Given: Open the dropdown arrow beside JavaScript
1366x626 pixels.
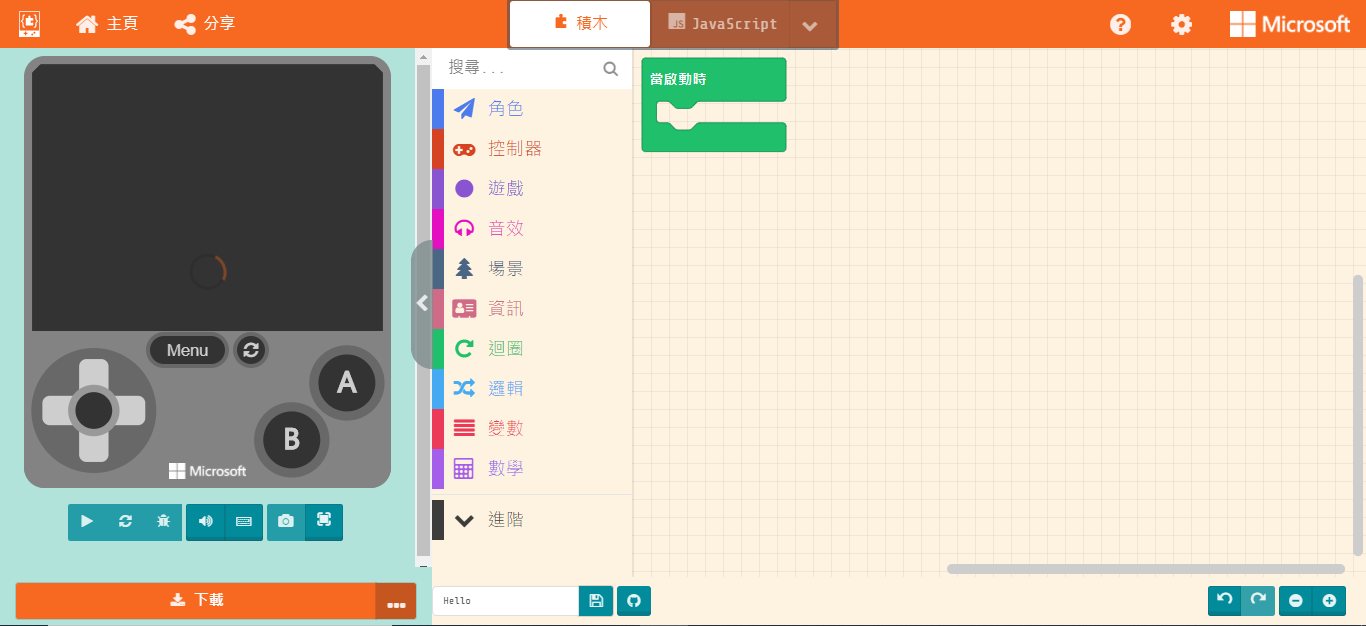Looking at the screenshot, I should pyautogui.click(x=811, y=25).
